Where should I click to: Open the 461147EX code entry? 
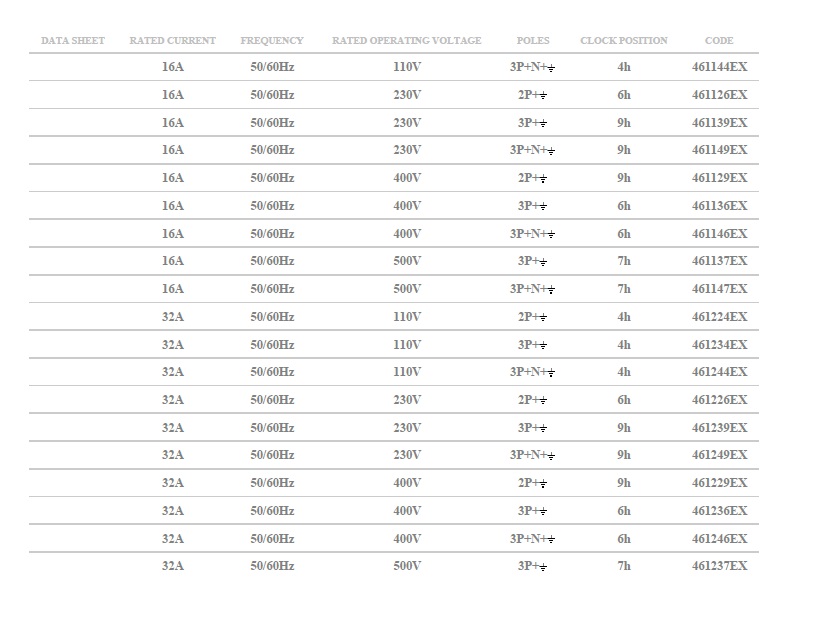pos(719,289)
